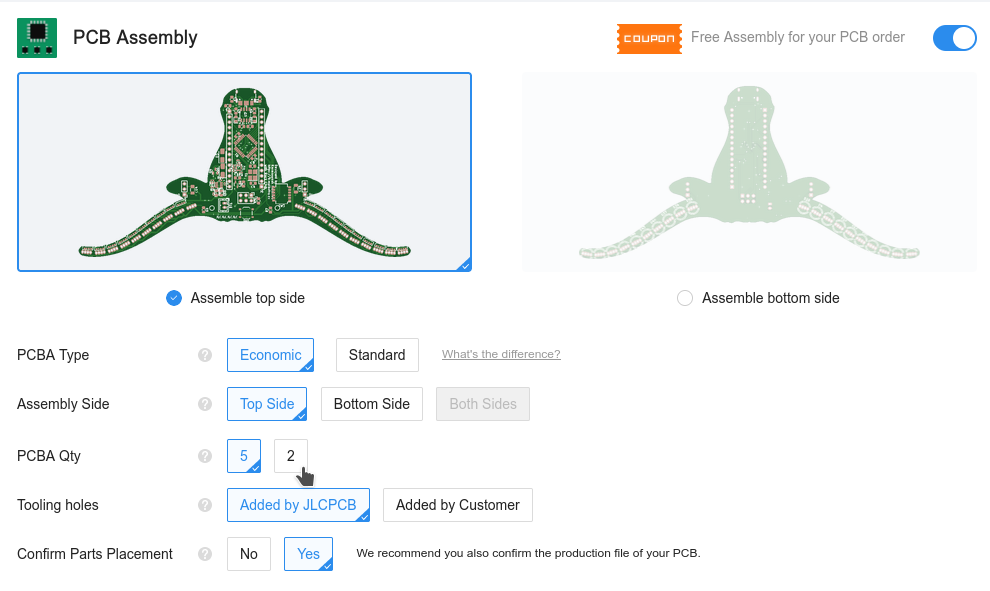Choose tooling holes Added by Customer
The image size is (990, 591).
pos(457,505)
